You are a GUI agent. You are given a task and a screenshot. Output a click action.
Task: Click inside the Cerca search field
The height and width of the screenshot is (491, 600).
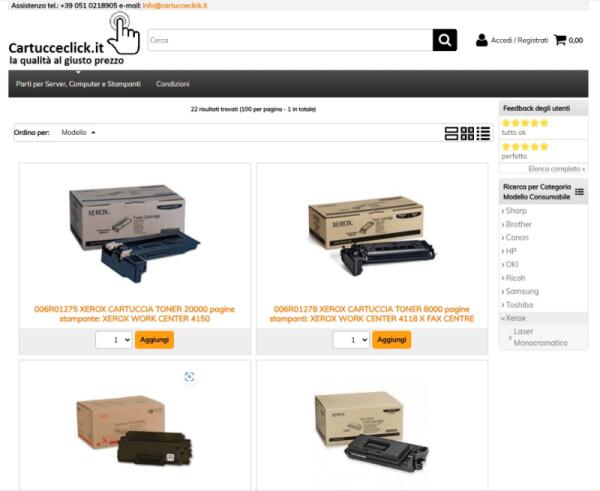point(290,40)
